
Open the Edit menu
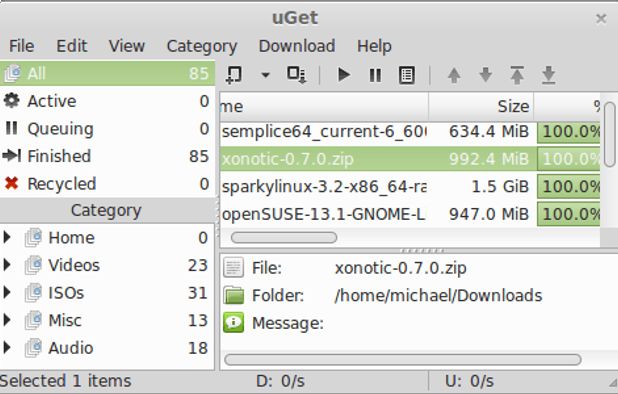[x=71, y=46]
